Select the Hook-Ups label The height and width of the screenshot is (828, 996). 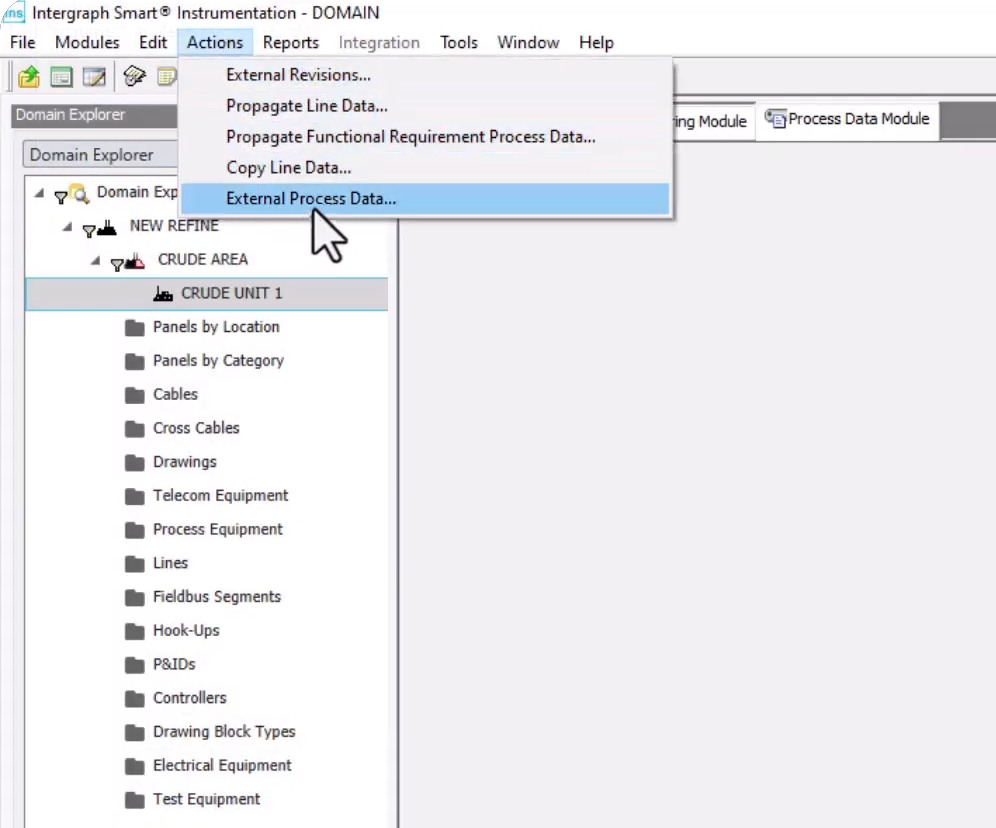coord(186,631)
